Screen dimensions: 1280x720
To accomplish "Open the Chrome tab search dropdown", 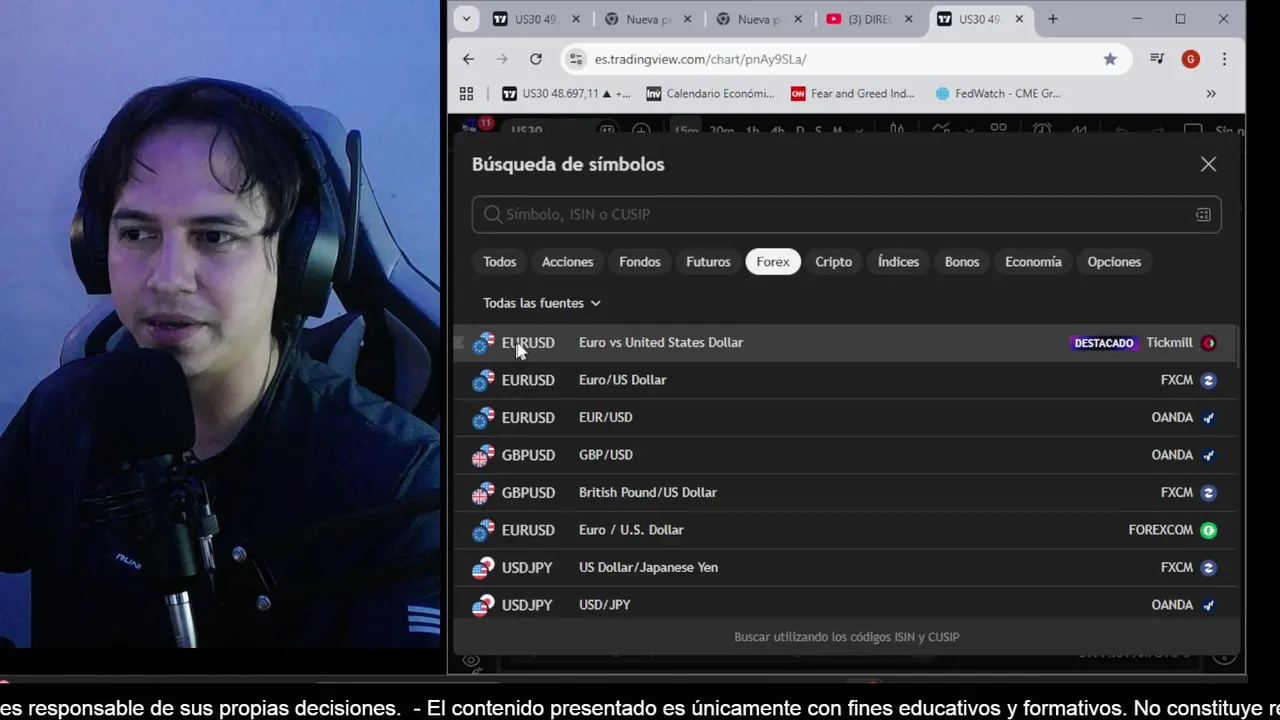I will click(466, 19).
